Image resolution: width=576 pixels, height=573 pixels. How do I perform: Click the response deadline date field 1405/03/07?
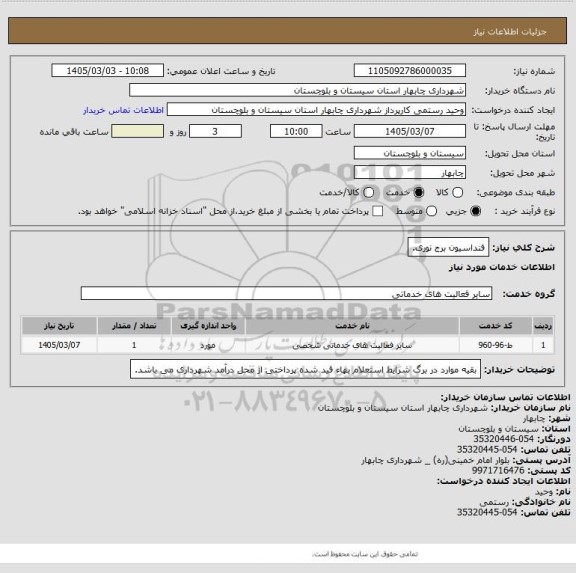click(x=410, y=131)
